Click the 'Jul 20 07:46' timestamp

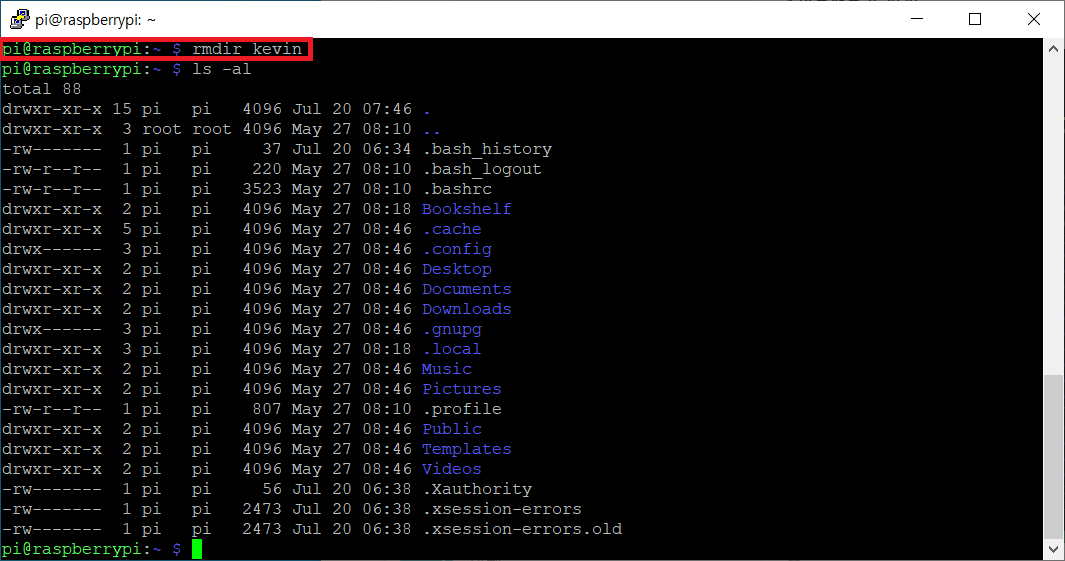[x=352, y=109]
